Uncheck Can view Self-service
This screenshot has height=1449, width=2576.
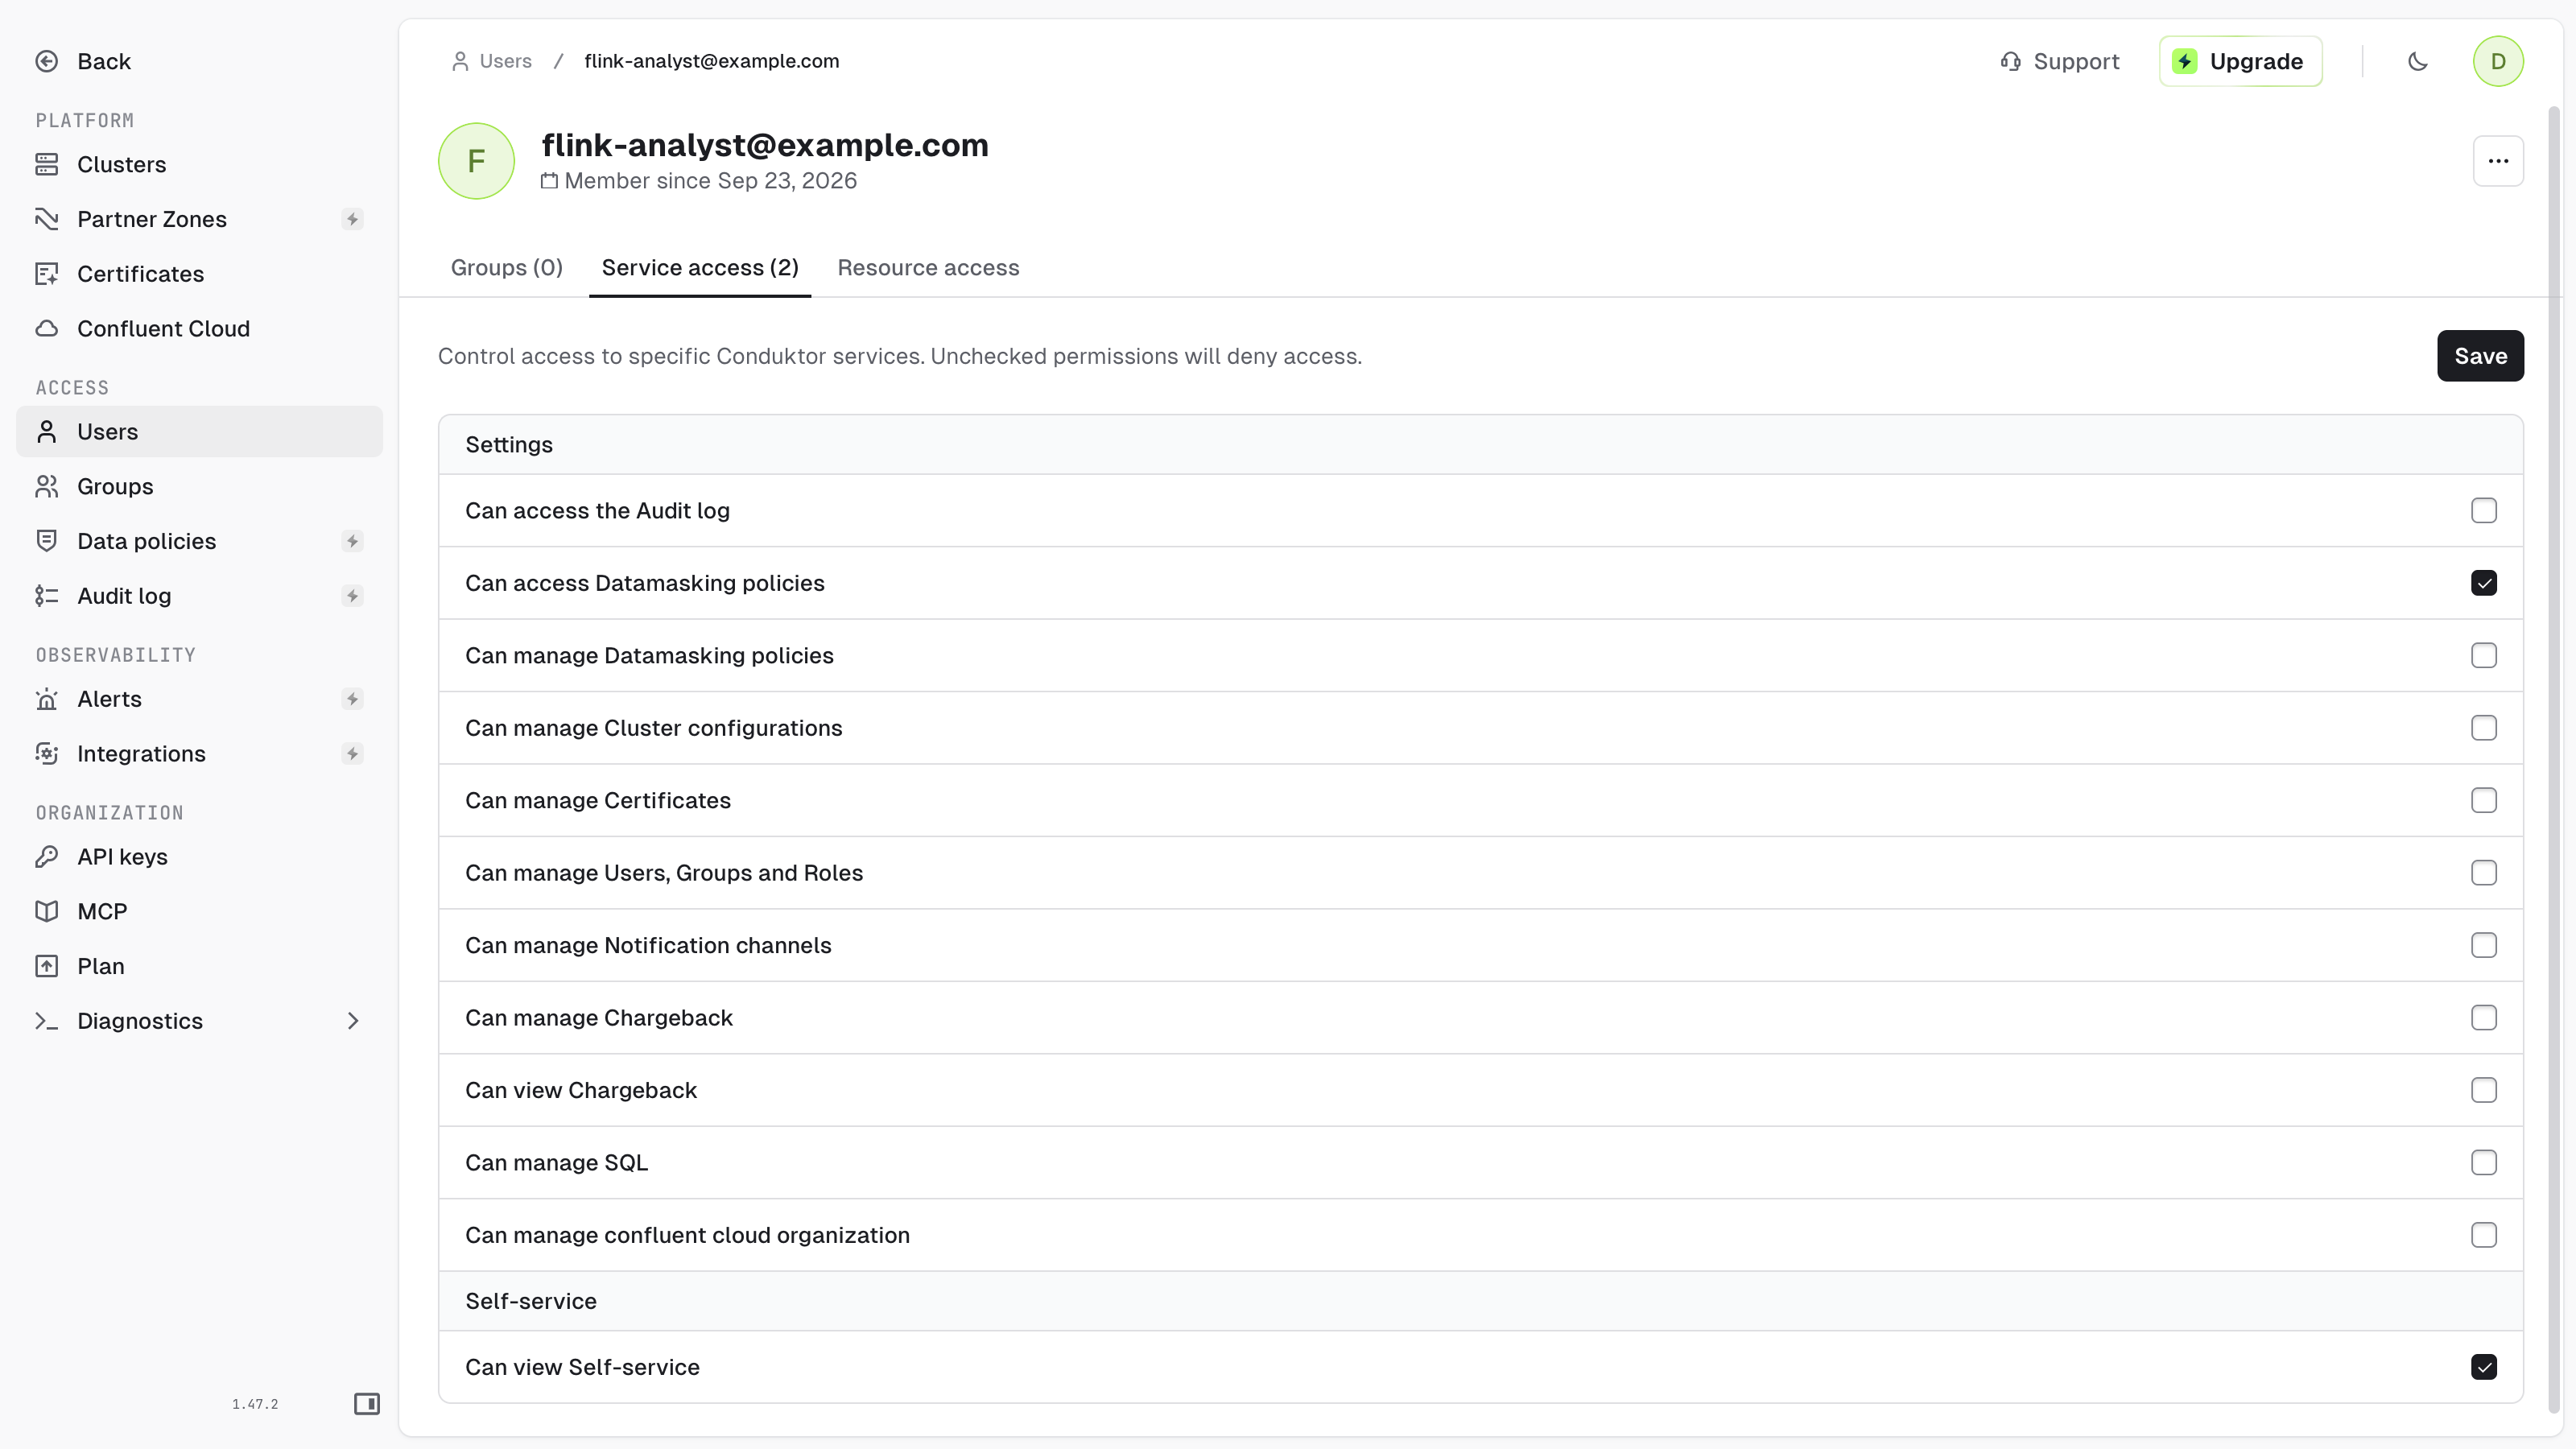(x=2483, y=1368)
